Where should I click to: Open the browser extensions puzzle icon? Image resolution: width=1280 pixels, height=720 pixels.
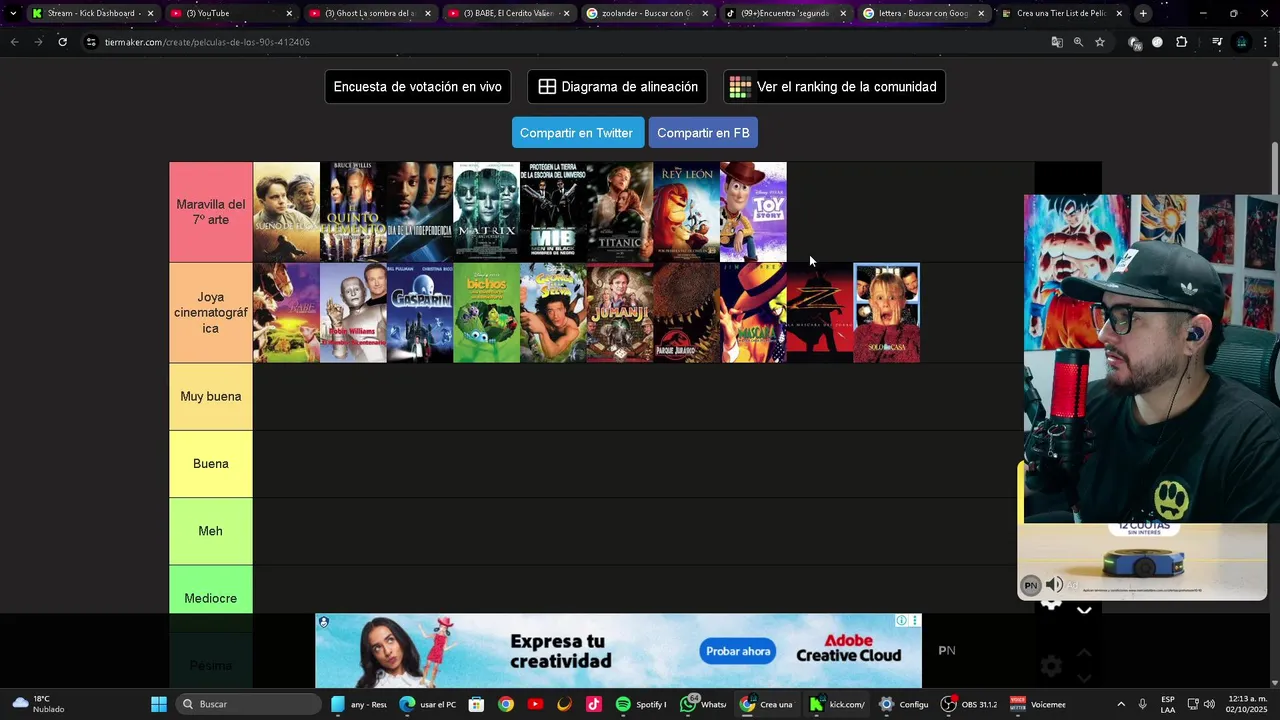pos(1182,42)
